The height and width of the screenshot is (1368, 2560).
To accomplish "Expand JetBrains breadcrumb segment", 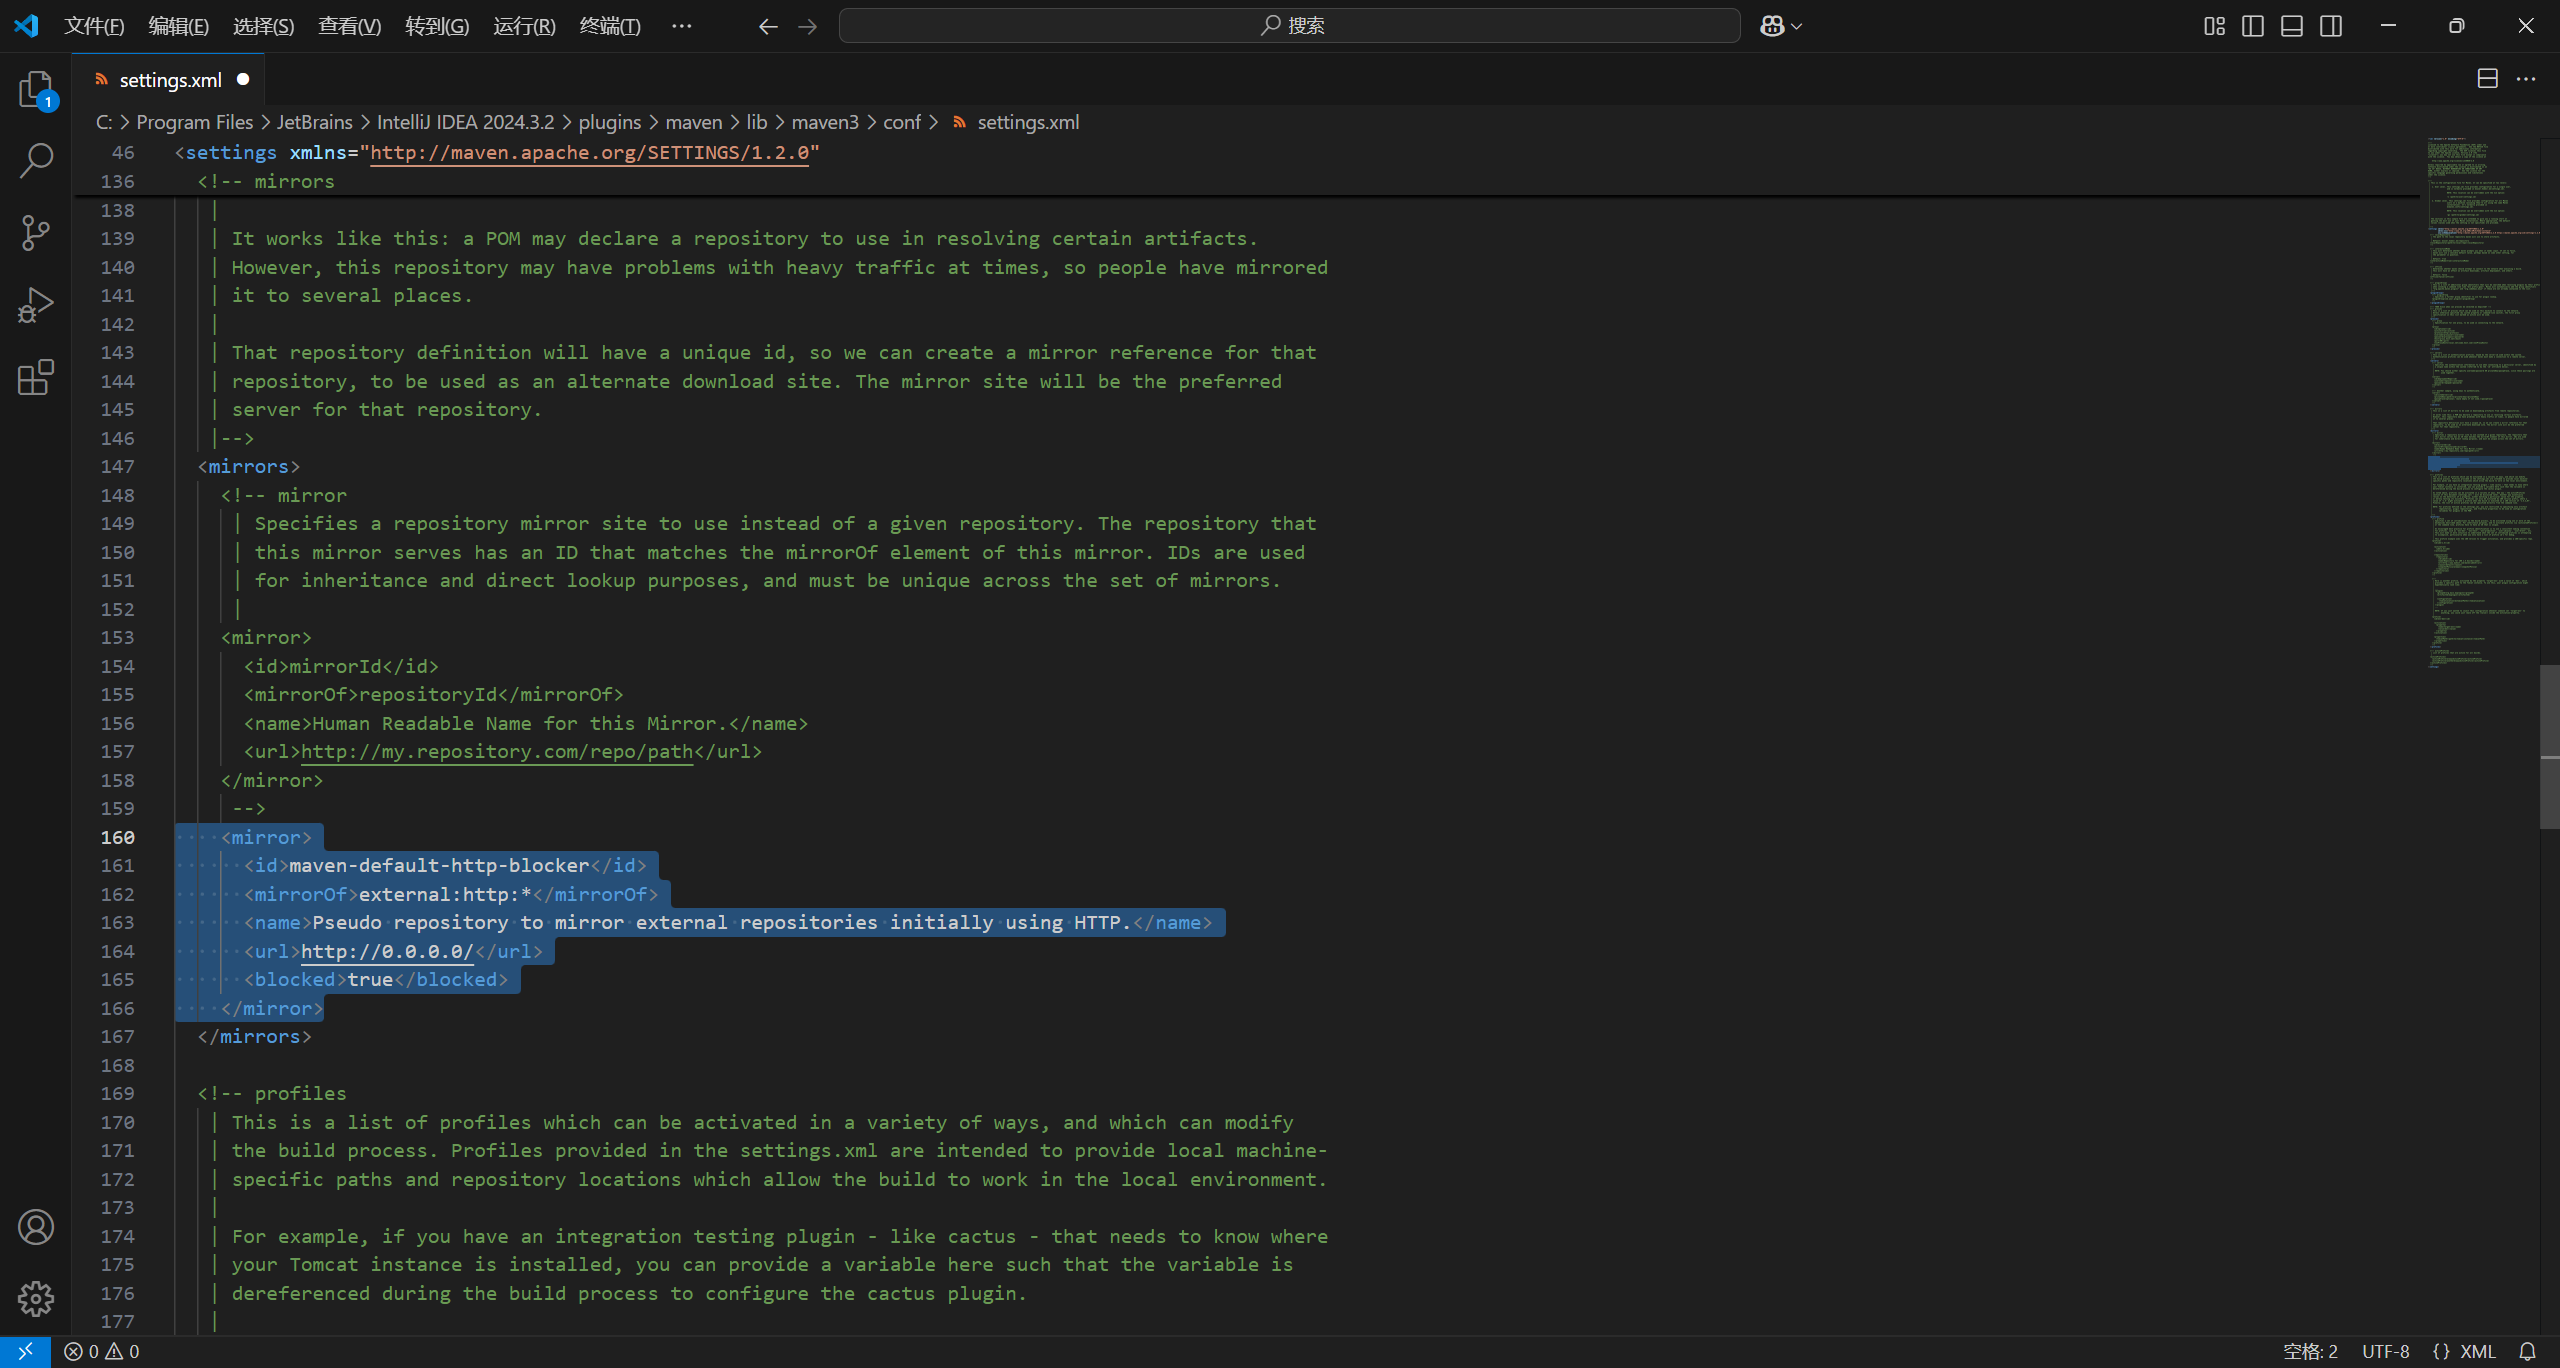I will tap(315, 122).
